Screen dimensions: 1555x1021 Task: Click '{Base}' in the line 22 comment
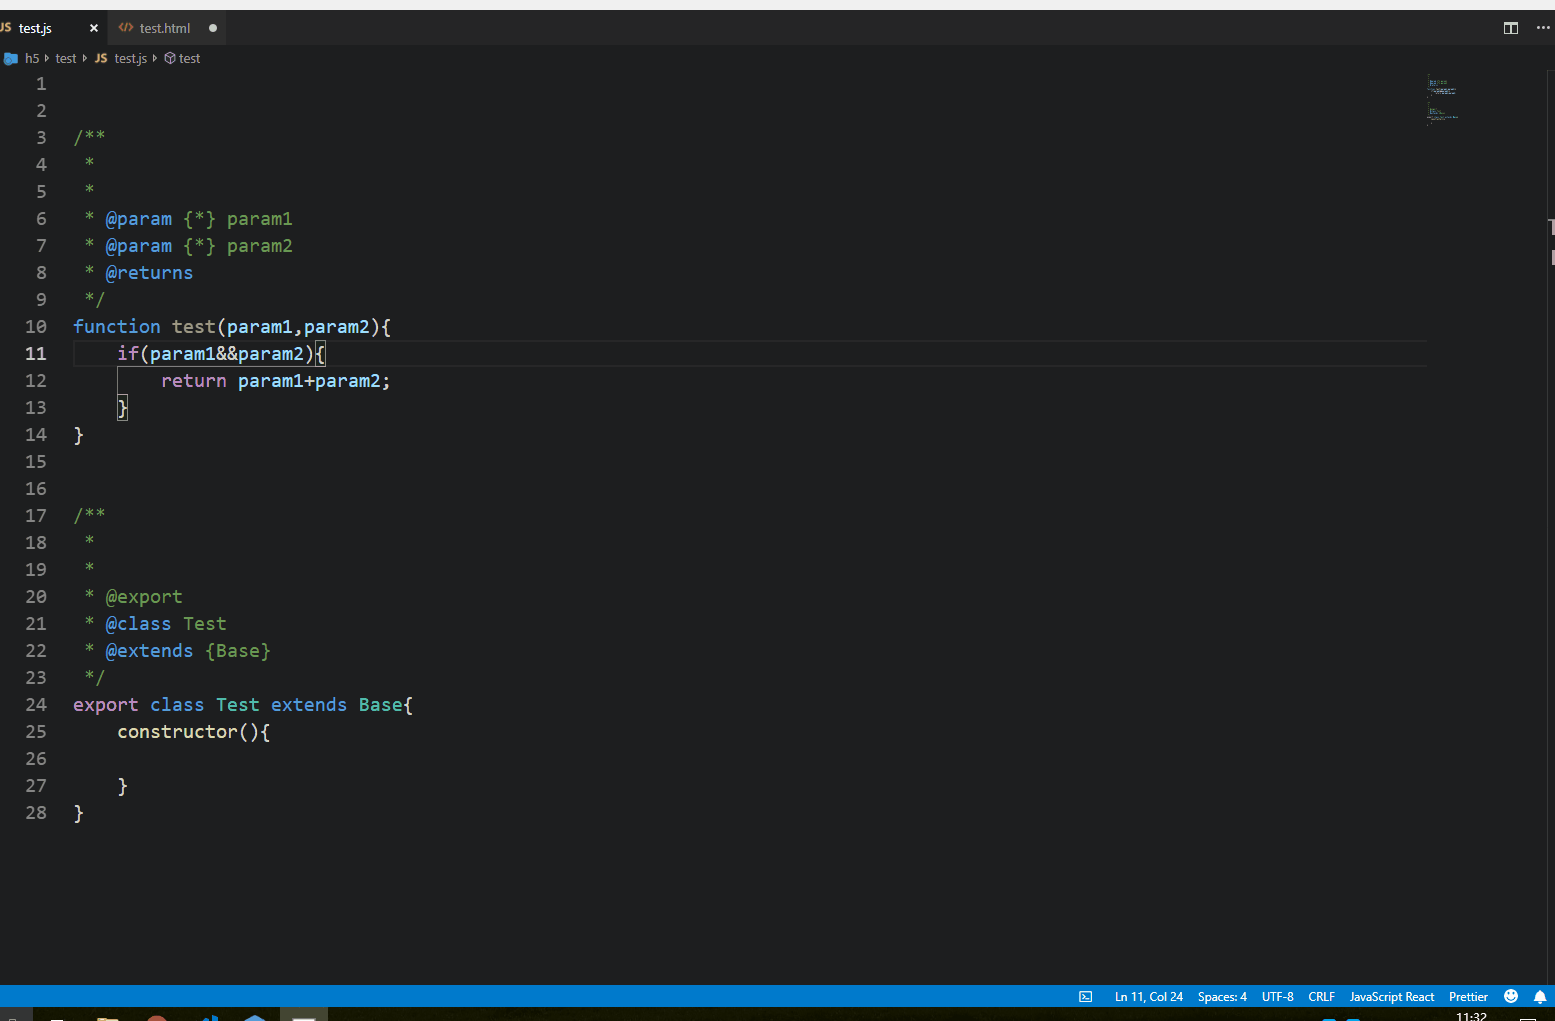(x=238, y=651)
